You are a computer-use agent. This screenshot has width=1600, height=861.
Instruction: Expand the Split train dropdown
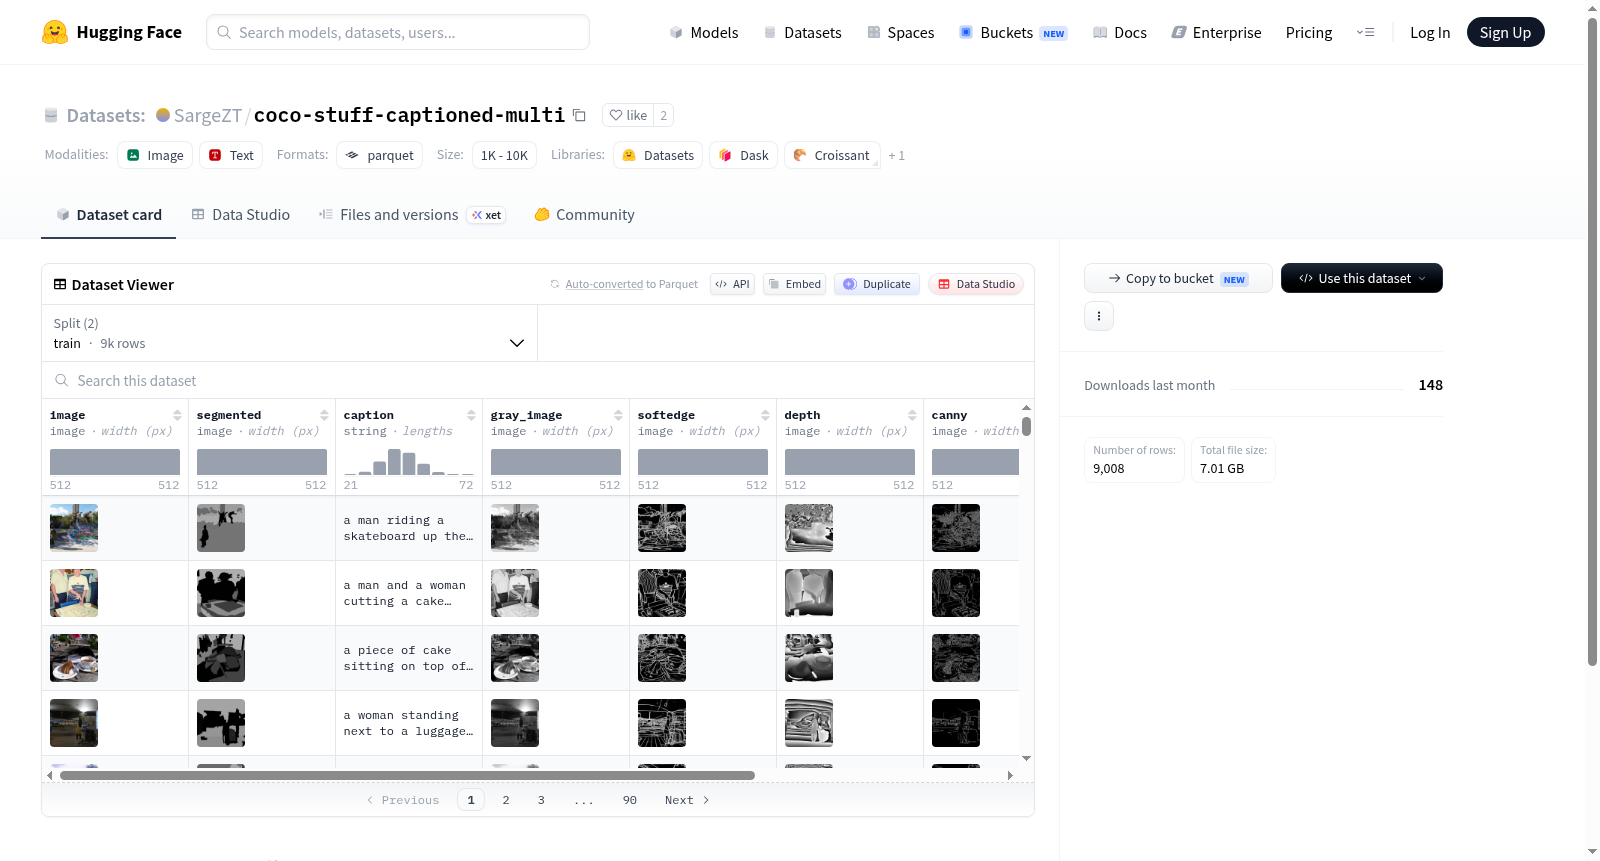(x=289, y=333)
